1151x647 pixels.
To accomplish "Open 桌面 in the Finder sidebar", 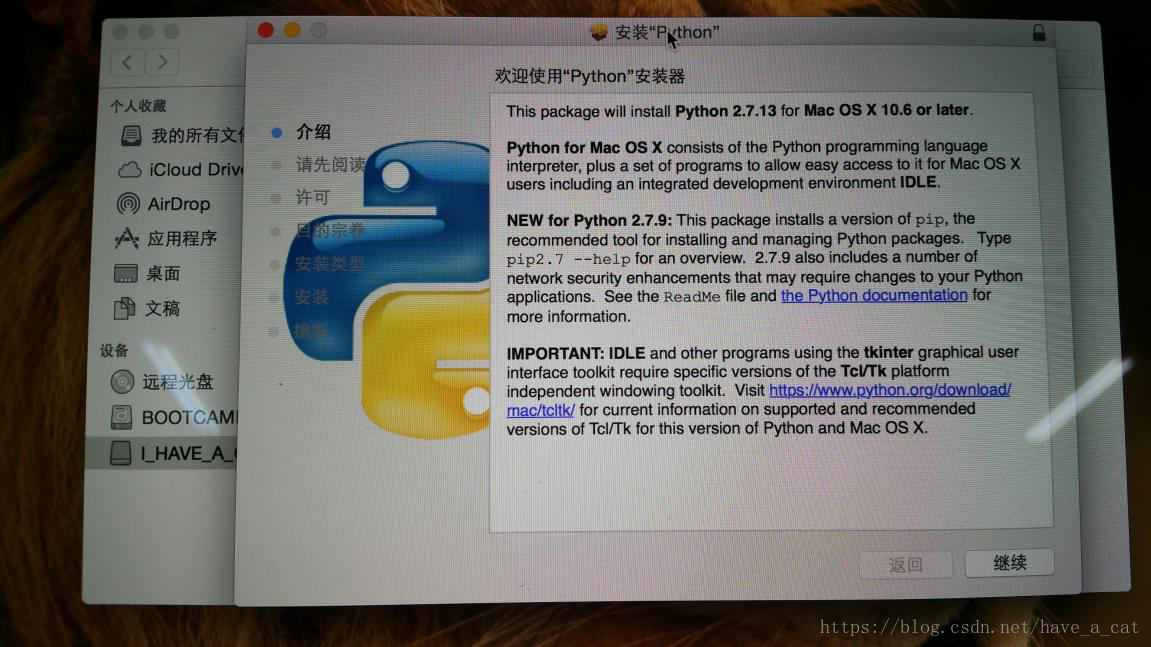I will coord(148,274).
